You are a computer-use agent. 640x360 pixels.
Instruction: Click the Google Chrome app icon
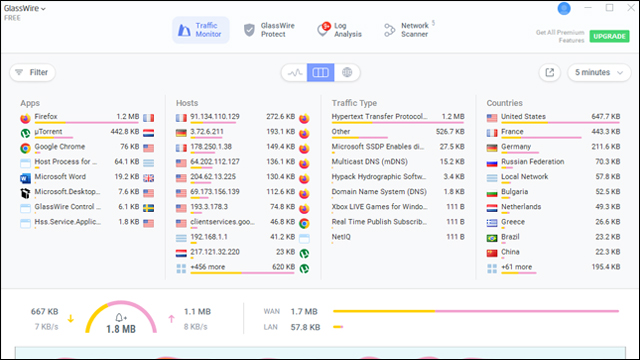coord(25,148)
